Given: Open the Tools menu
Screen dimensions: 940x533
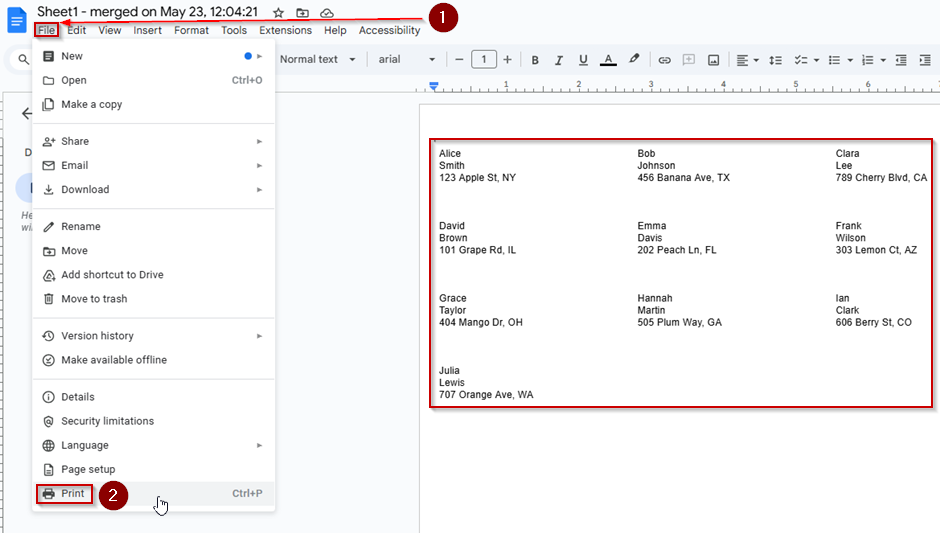Looking at the screenshot, I should tap(234, 30).
